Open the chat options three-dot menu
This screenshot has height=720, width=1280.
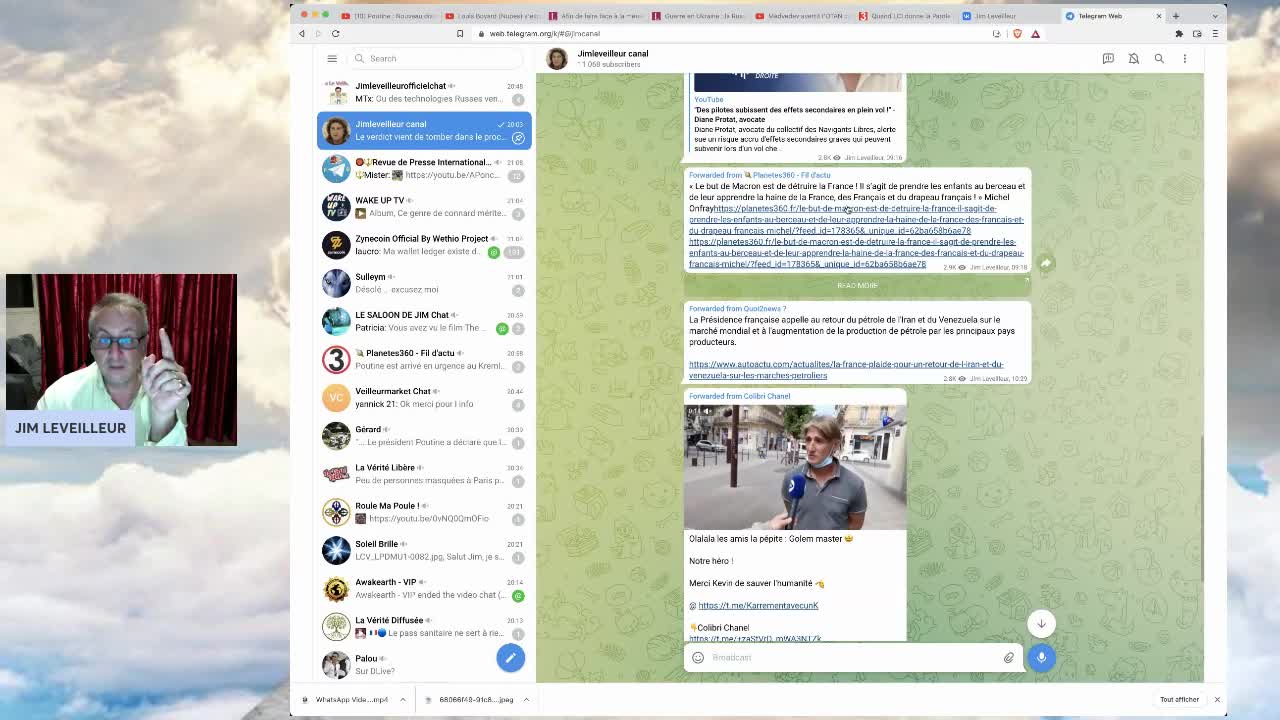click(x=1185, y=58)
